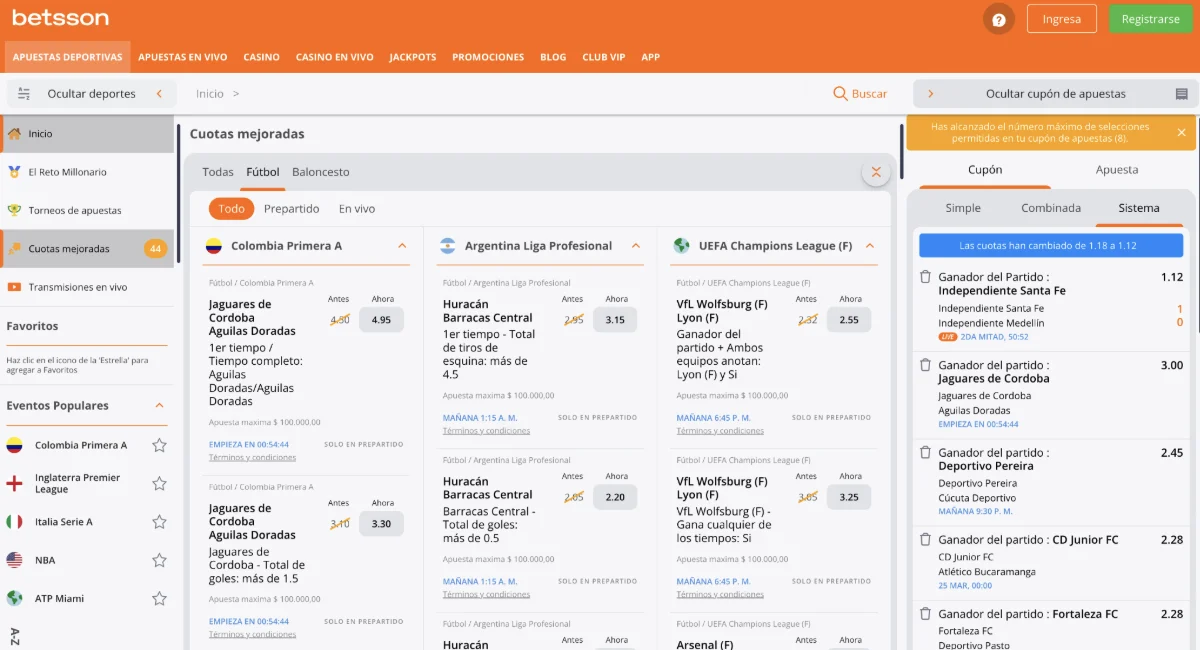The image size is (1200, 650).
Task: Select 3.25 odds Wolfsburg wins any half
Action: [x=849, y=497]
